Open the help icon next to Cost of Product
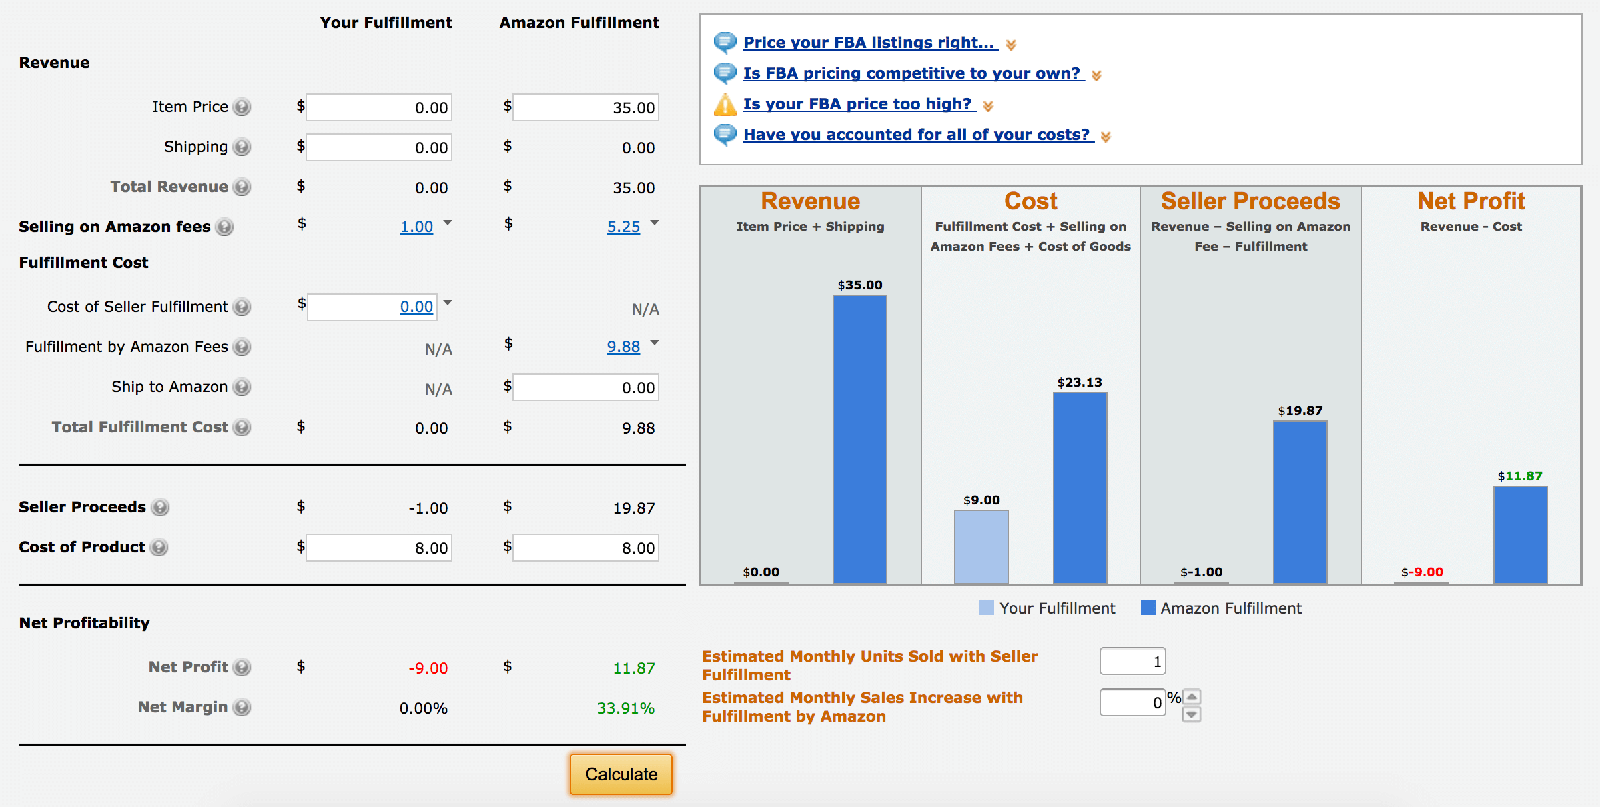 (159, 547)
